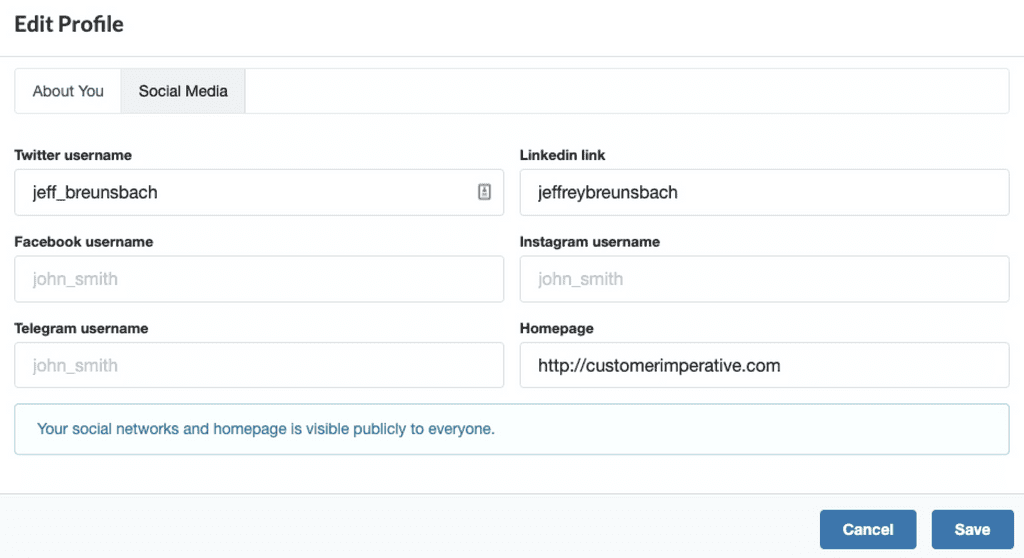Click the Homepage URL input field
Image resolution: width=1024 pixels, height=558 pixels.
click(764, 365)
